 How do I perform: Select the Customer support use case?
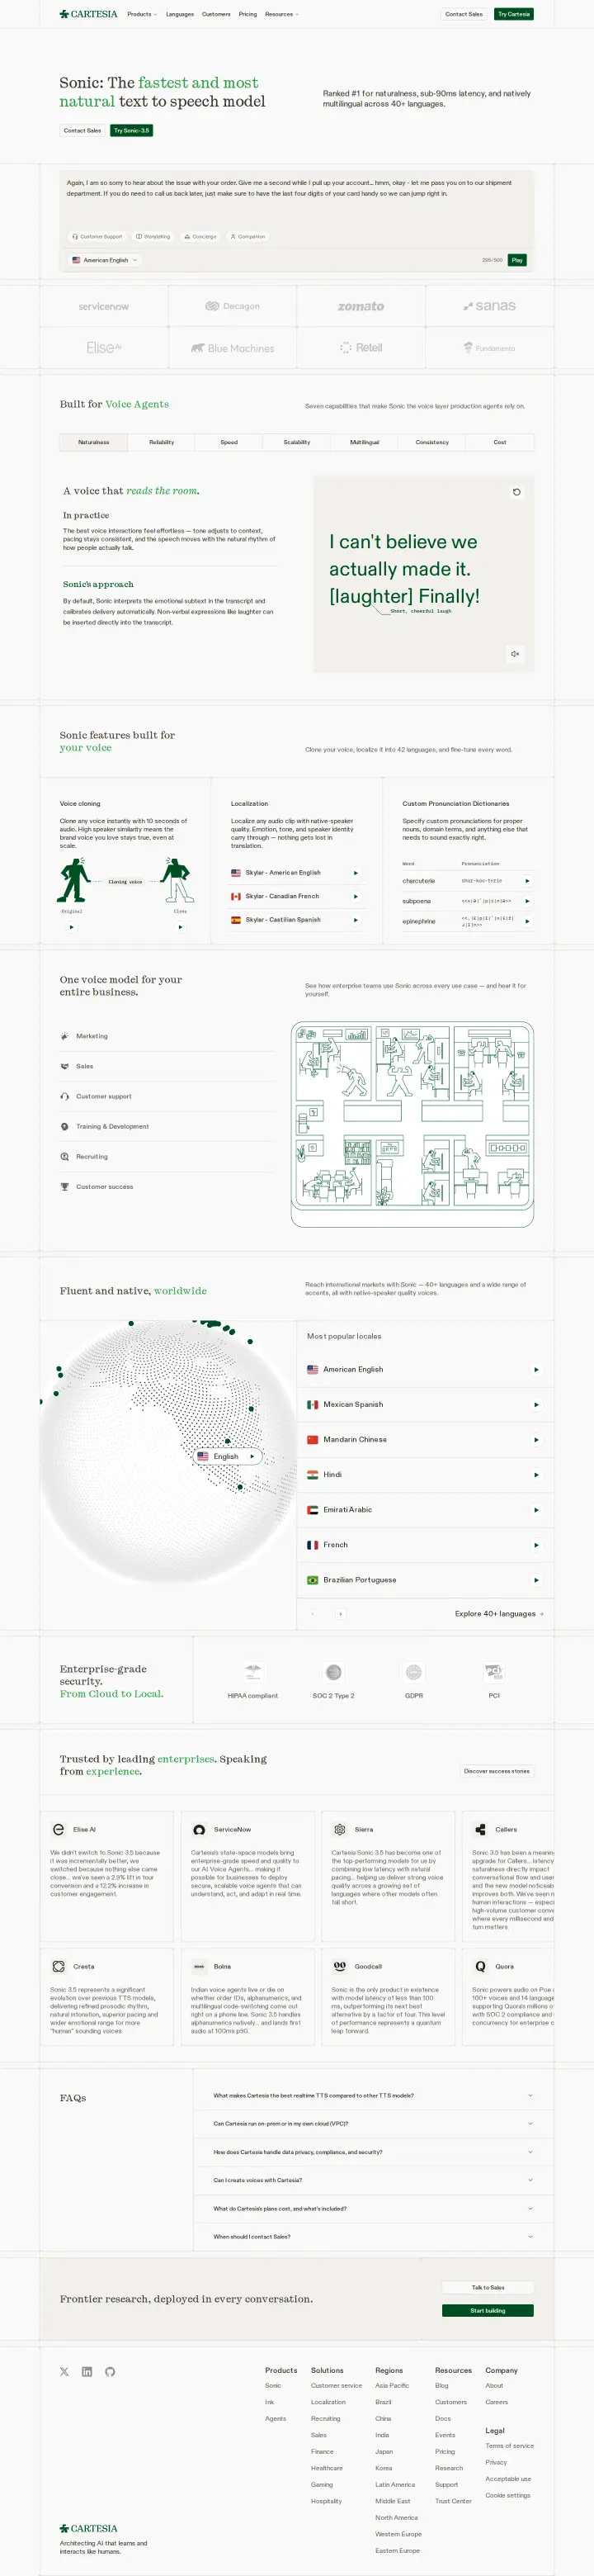coord(167,1096)
